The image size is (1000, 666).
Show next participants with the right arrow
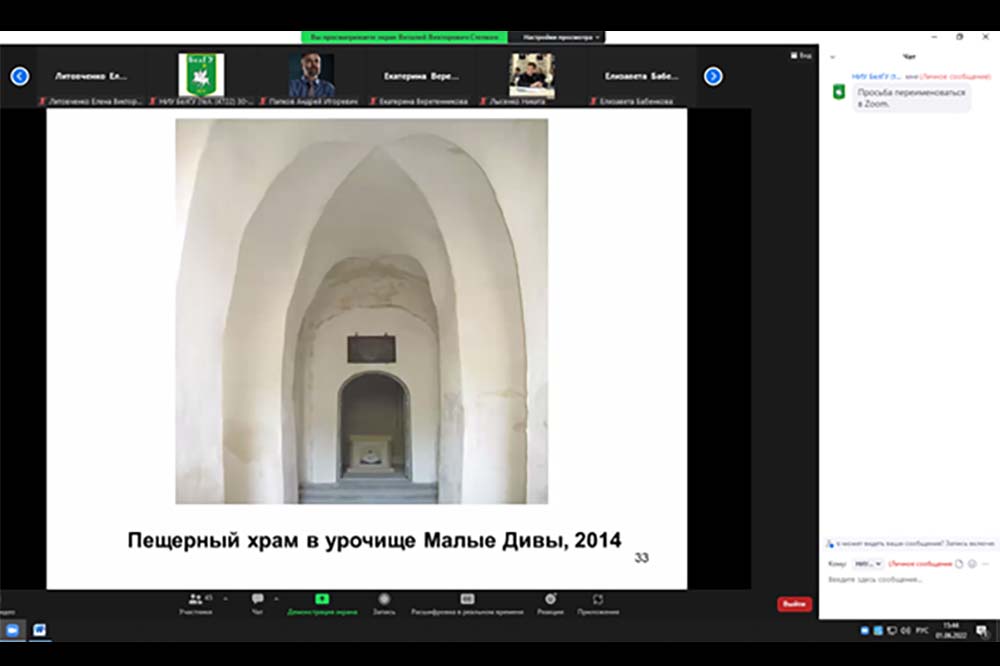click(x=713, y=76)
